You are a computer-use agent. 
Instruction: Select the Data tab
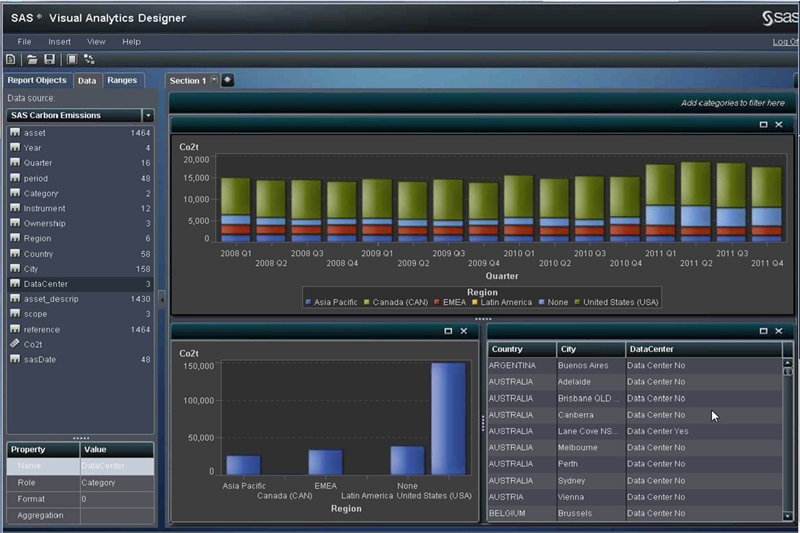[x=87, y=81]
